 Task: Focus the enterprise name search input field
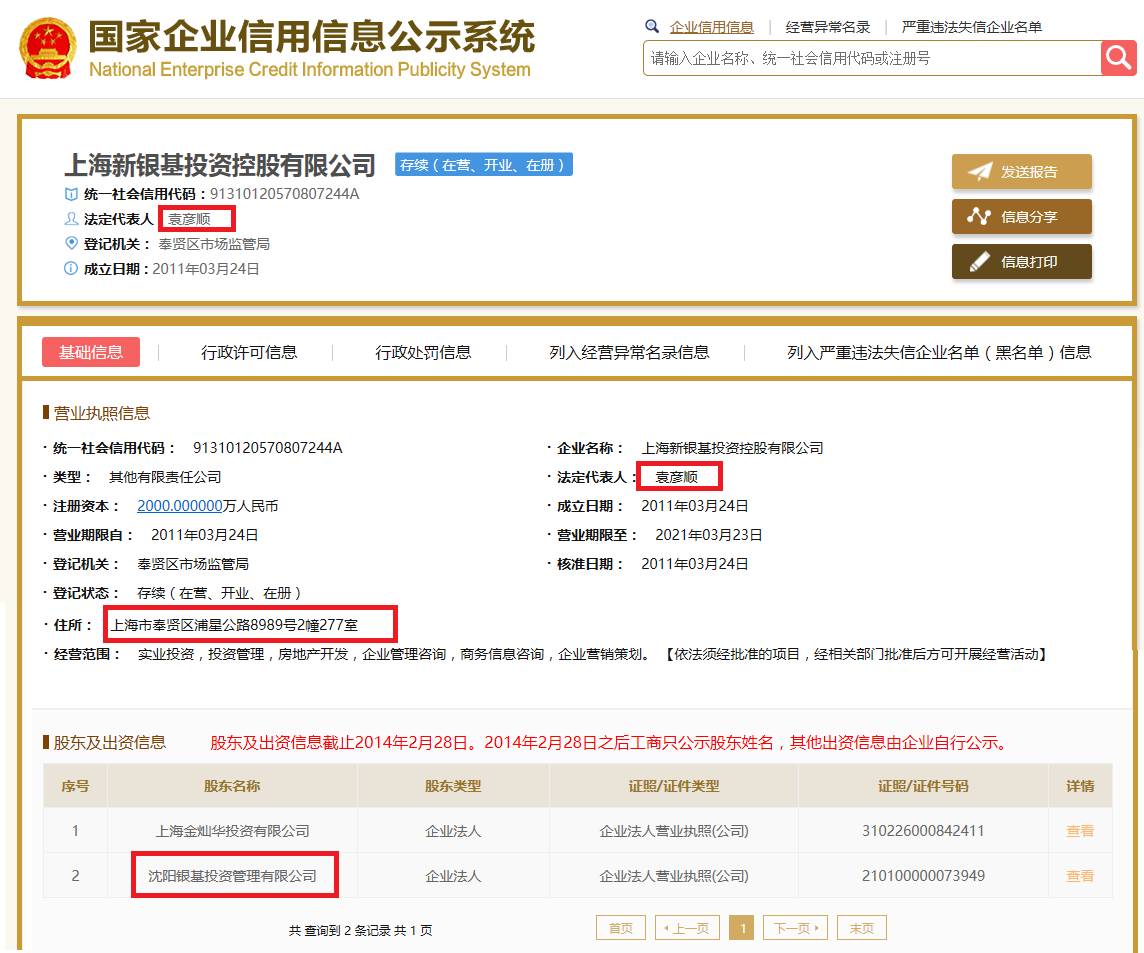[x=872, y=58]
